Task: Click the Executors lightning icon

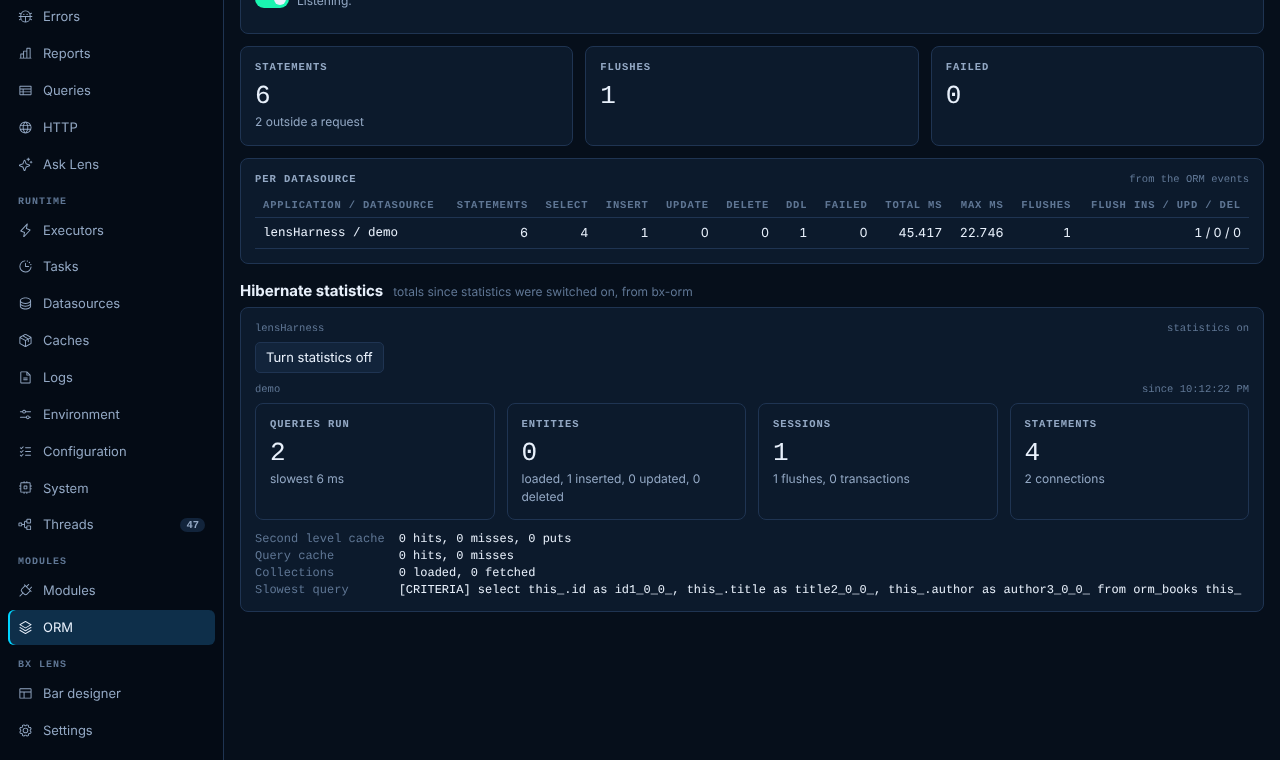Action: point(25,231)
